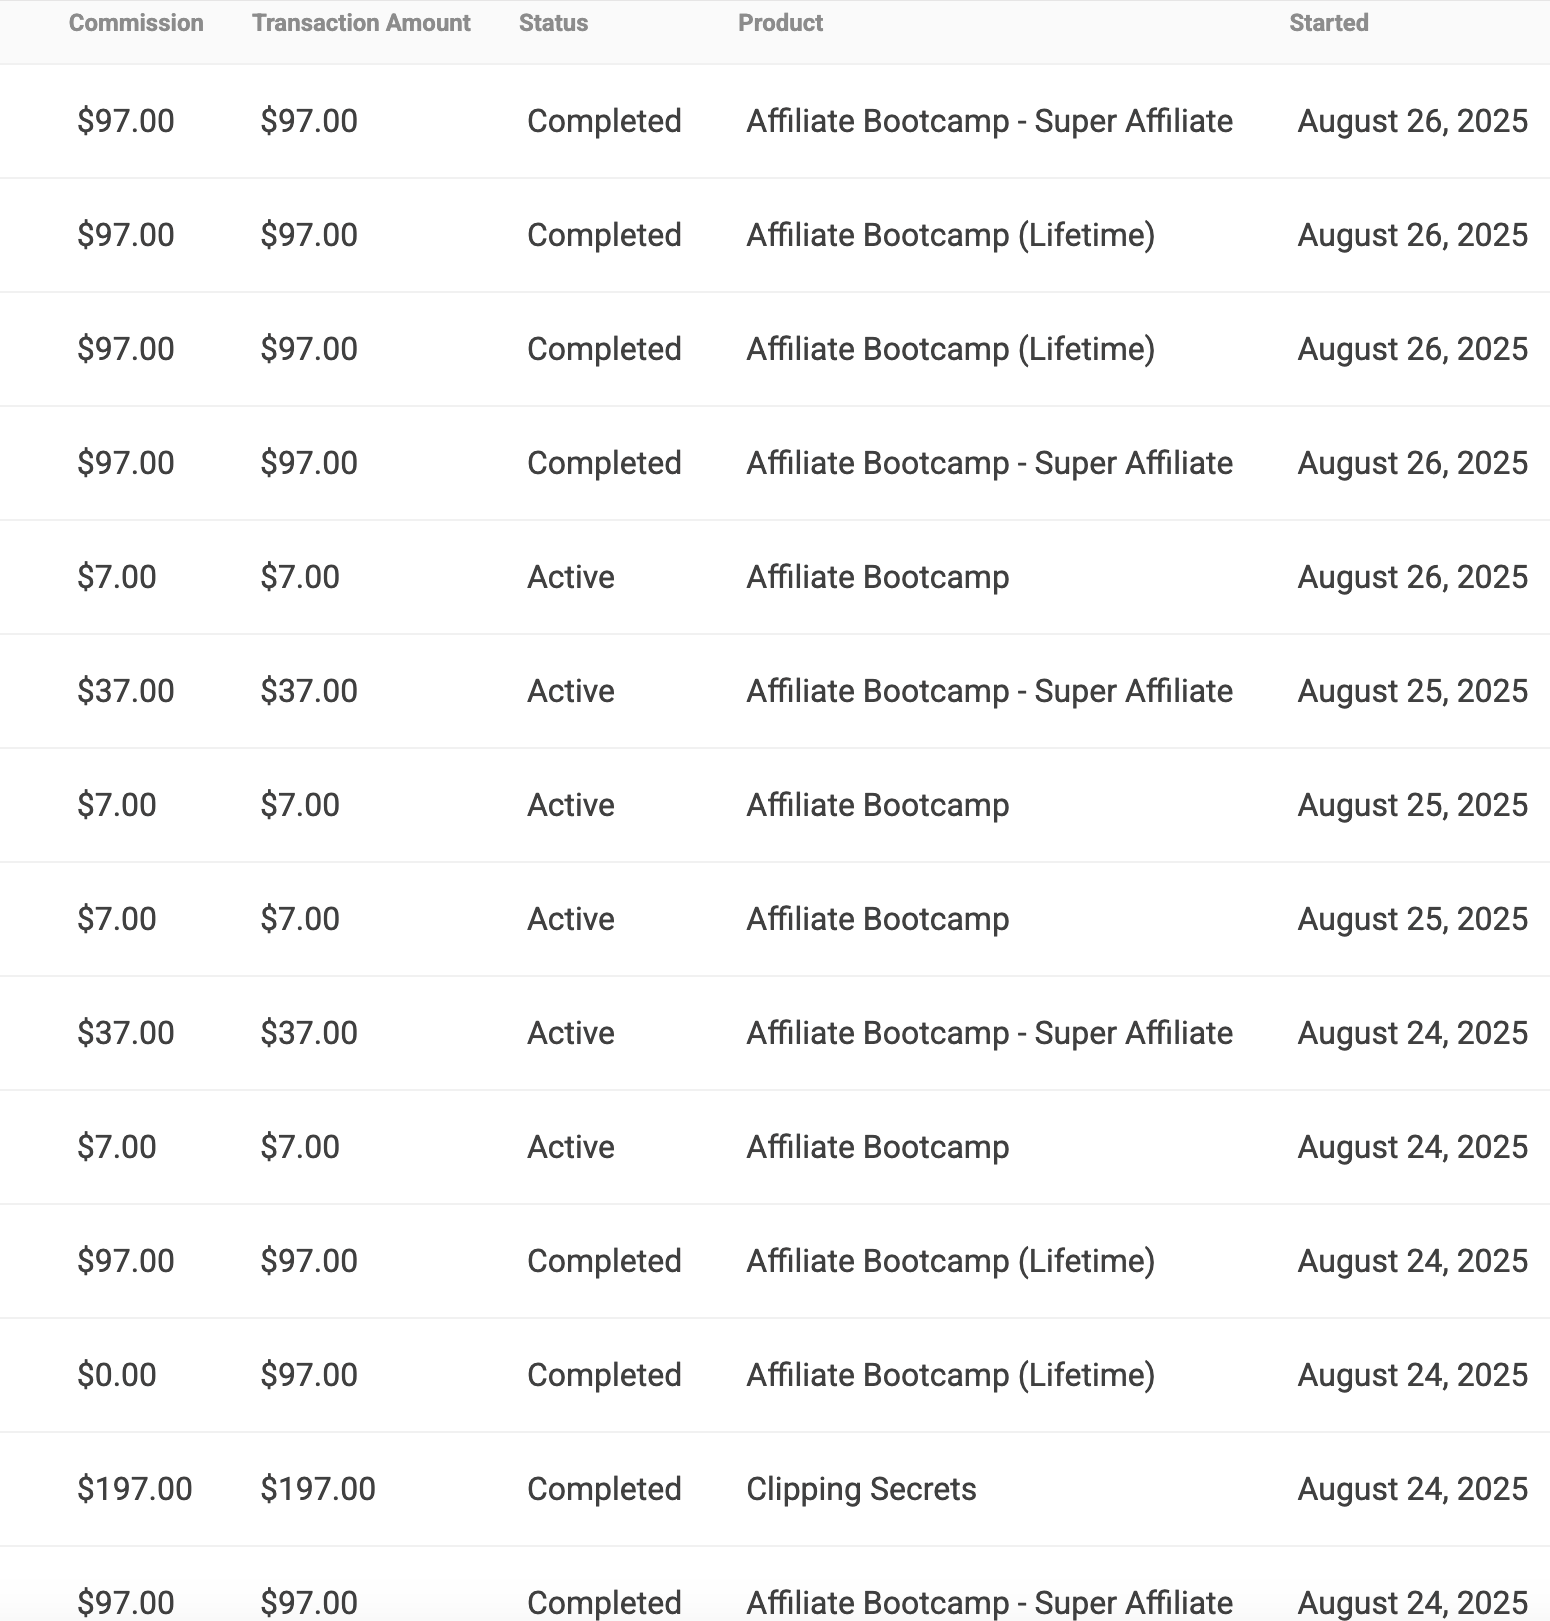Image resolution: width=1550 pixels, height=1621 pixels.
Task: Click the first Affiliate Bootcamp (Lifetime) product name
Action: click(x=951, y=235)
